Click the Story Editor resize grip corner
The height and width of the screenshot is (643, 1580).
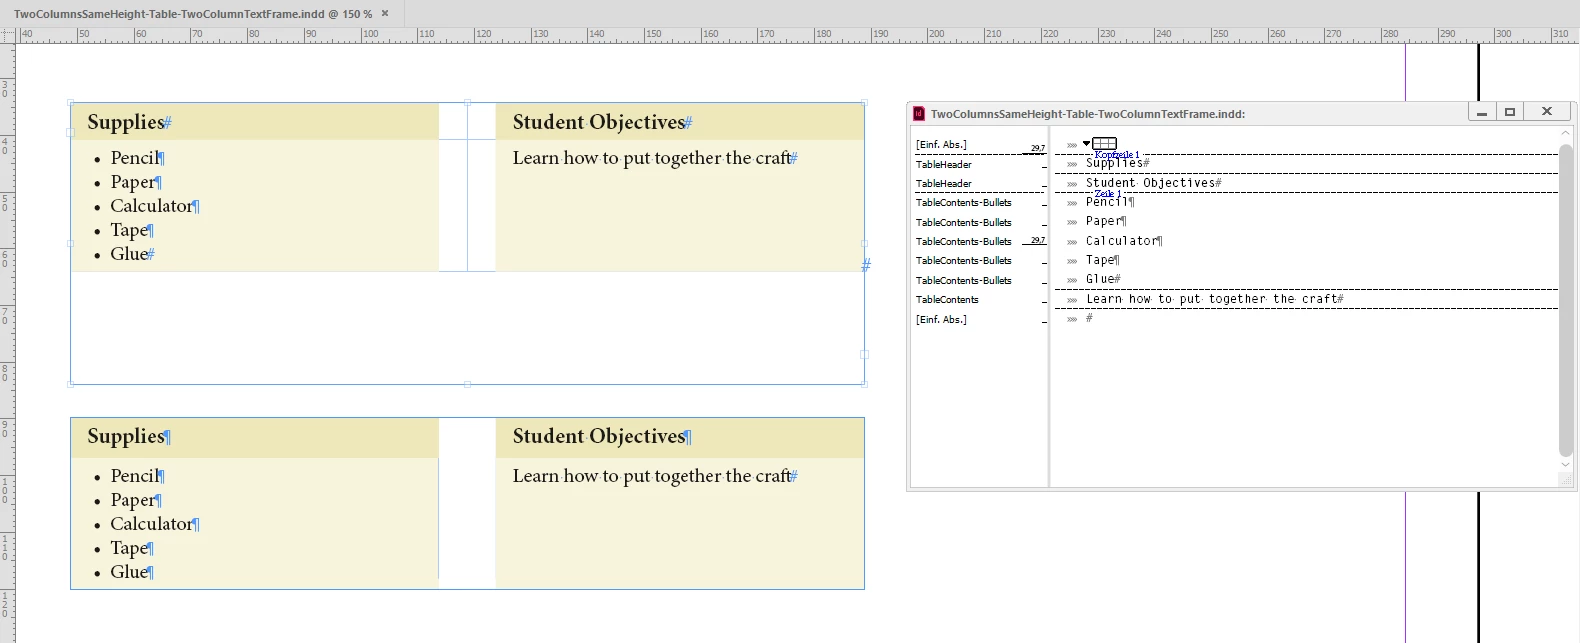(x=1566, y=481)
